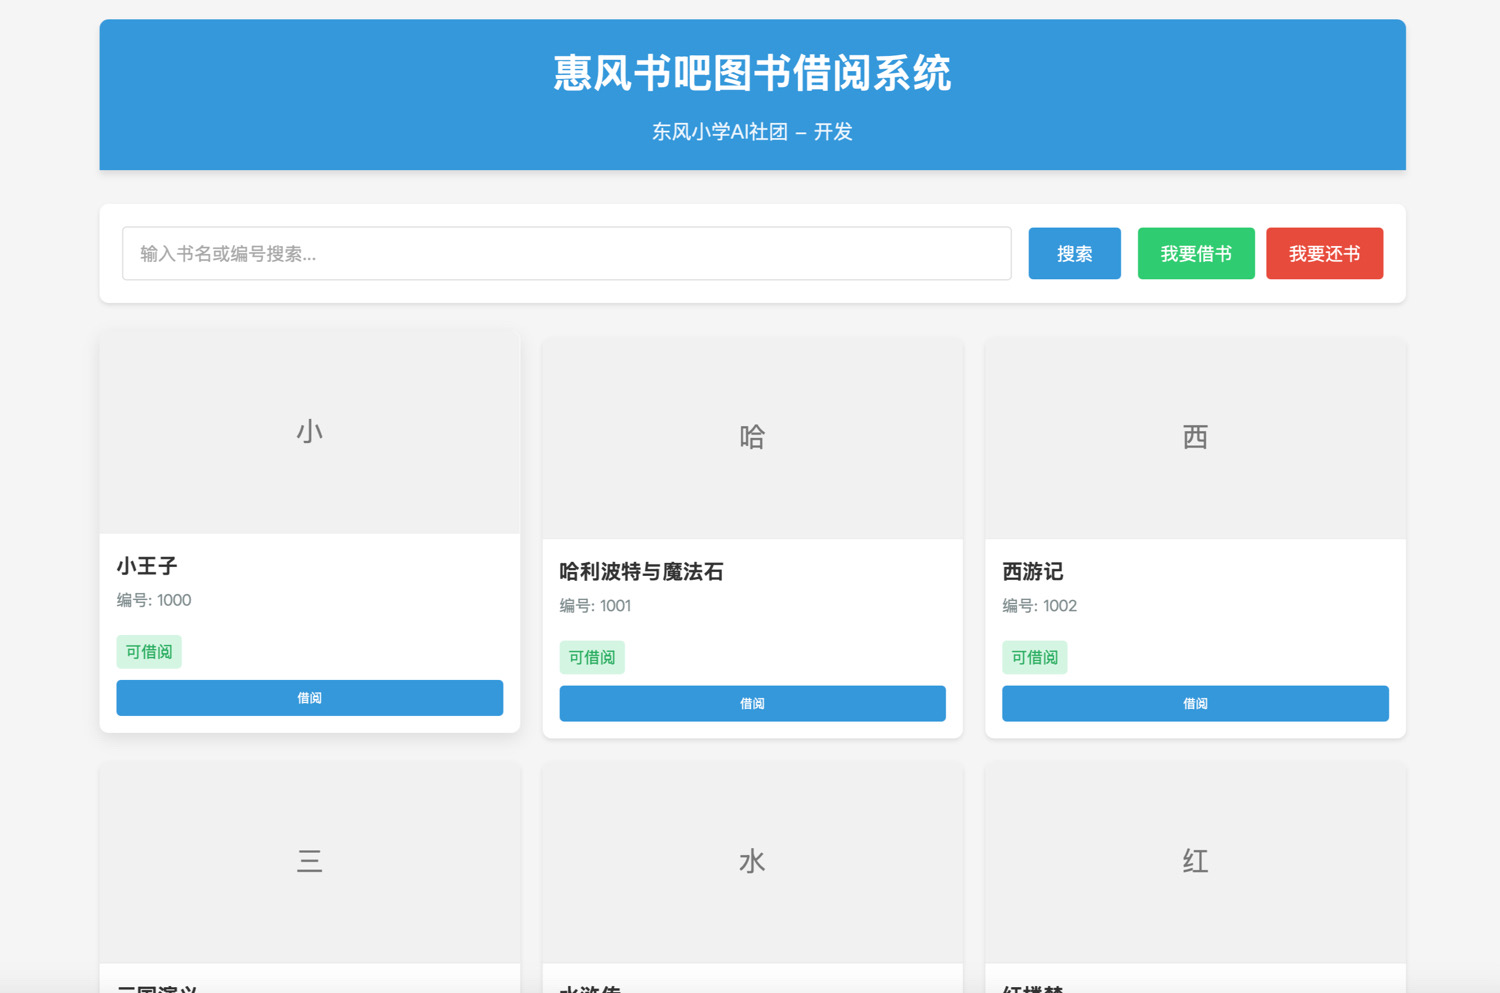
Task: Click the 三国演义 cover placeholder
Action: click(309, 860)
